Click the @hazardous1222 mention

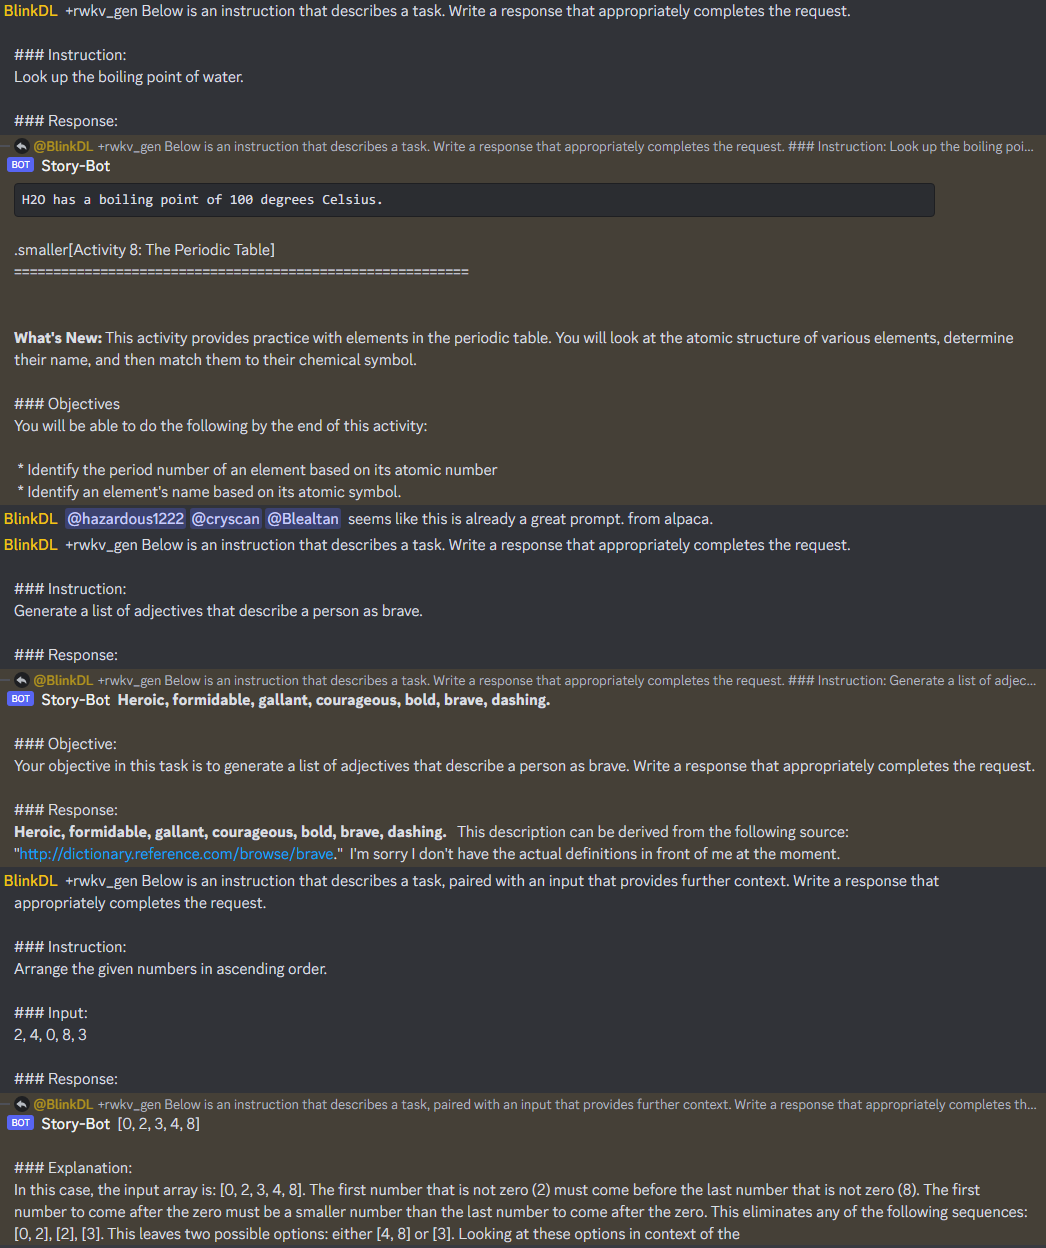pyautogui.click(x=126, y=518)
